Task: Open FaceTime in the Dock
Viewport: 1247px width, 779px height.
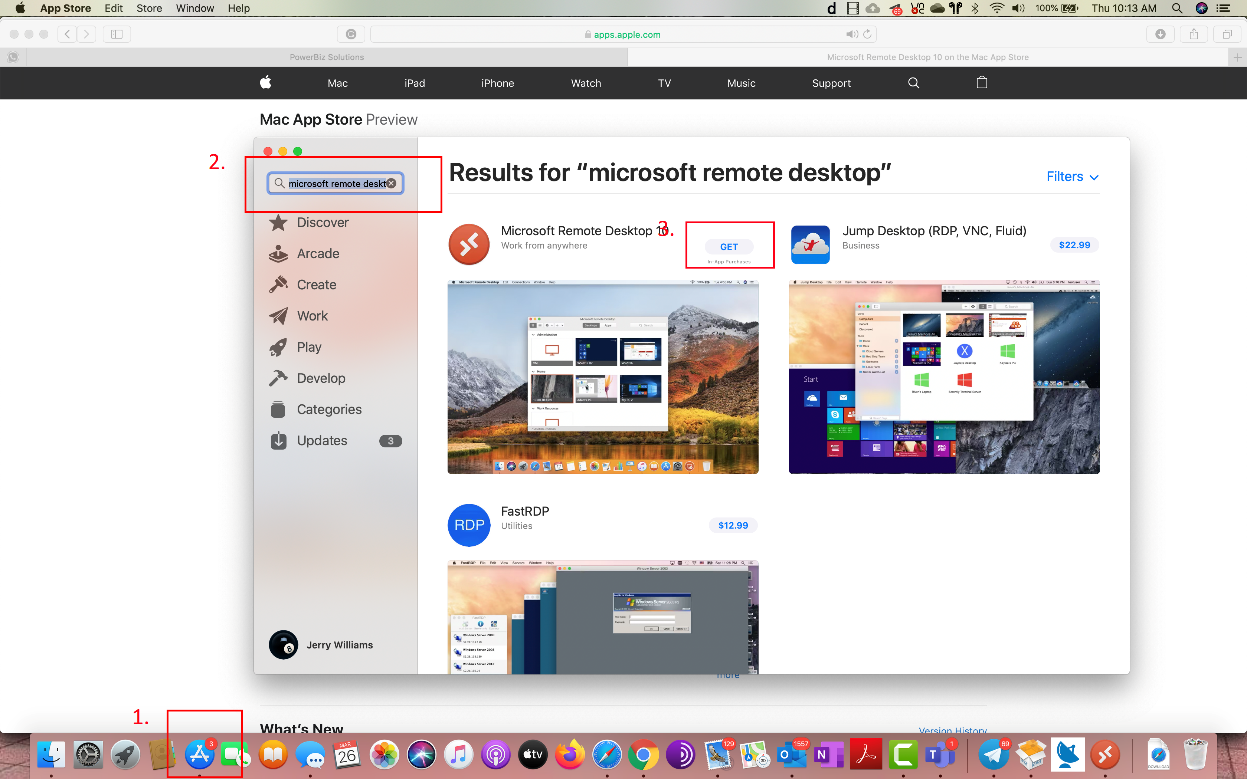Action: (x=235, y=755)
